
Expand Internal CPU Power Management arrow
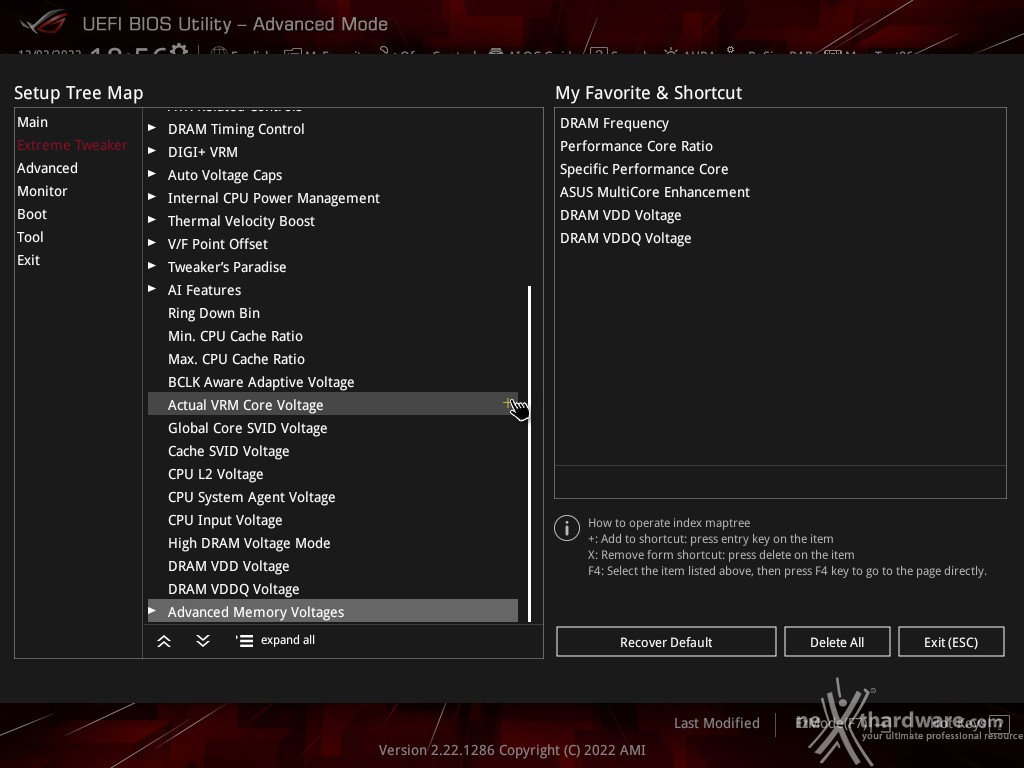click(x=152, y=197)
